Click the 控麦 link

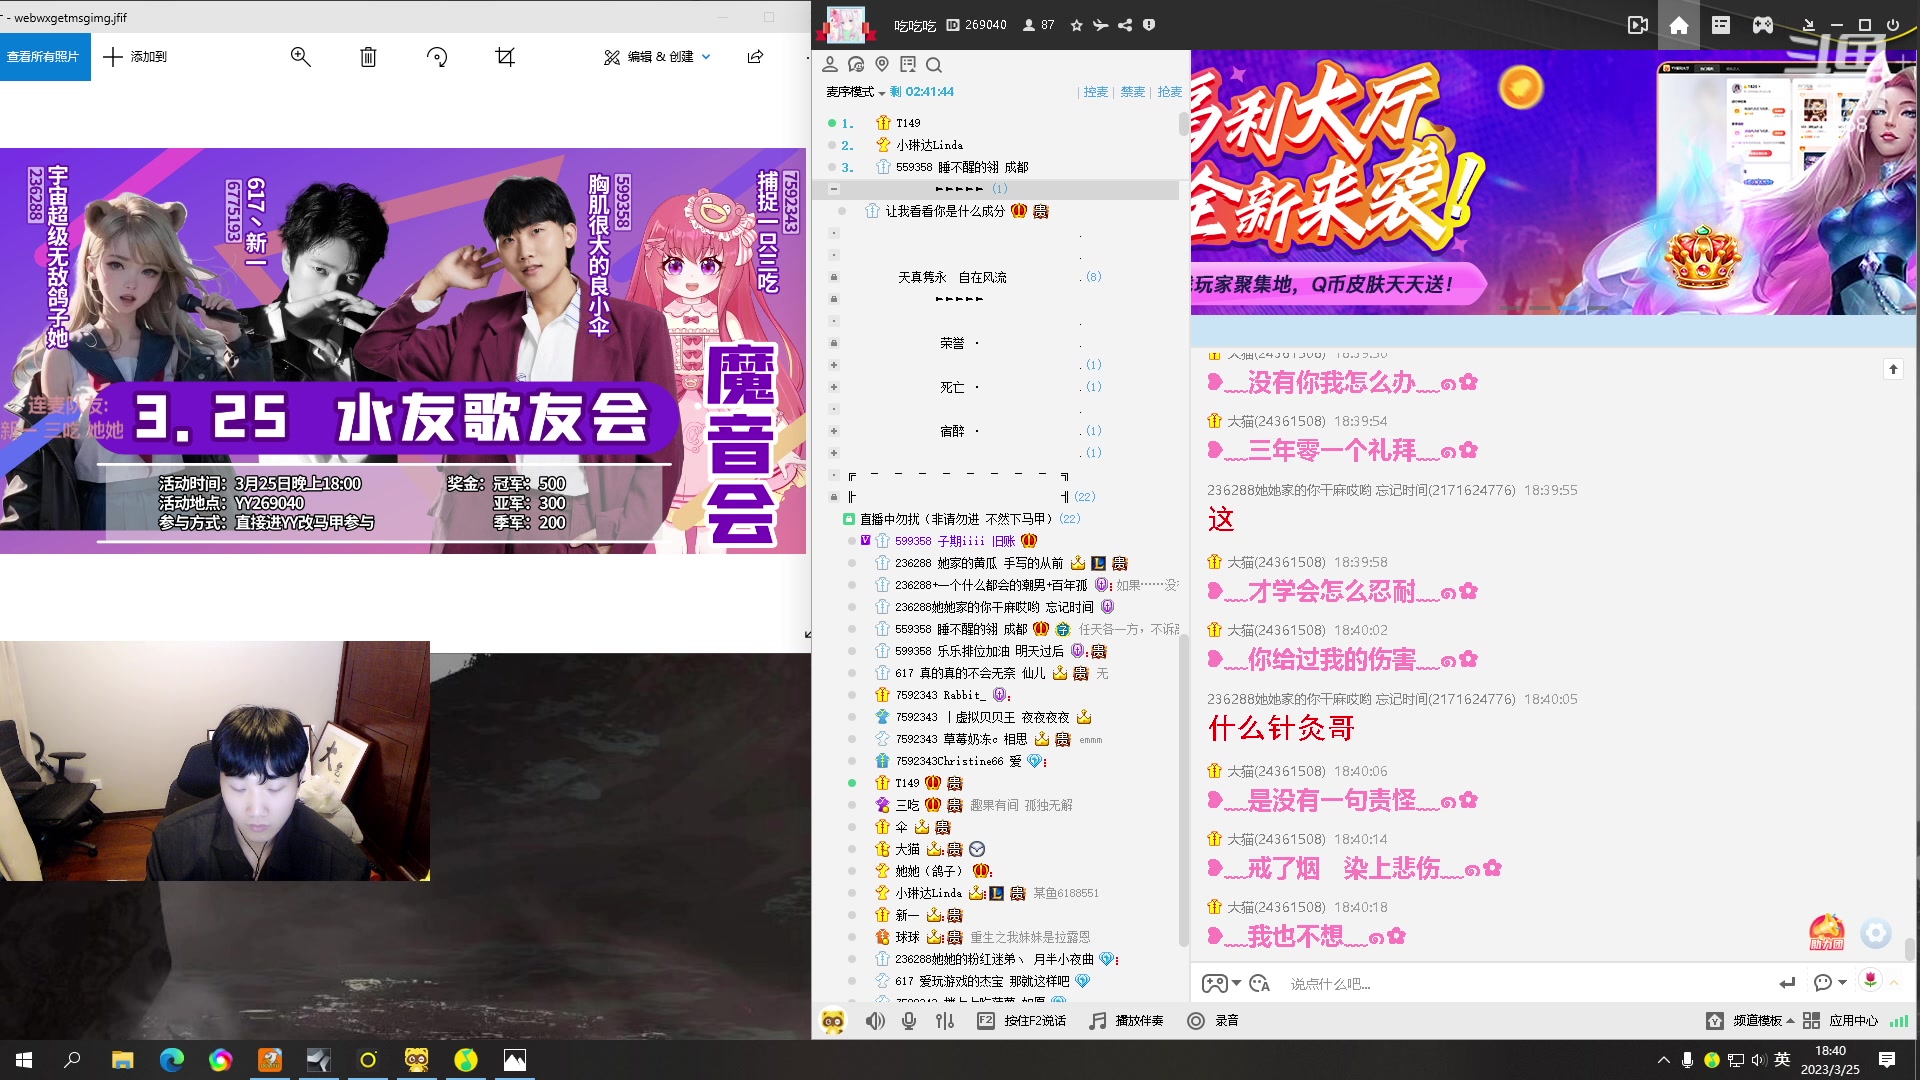(x=1096, y=91)
